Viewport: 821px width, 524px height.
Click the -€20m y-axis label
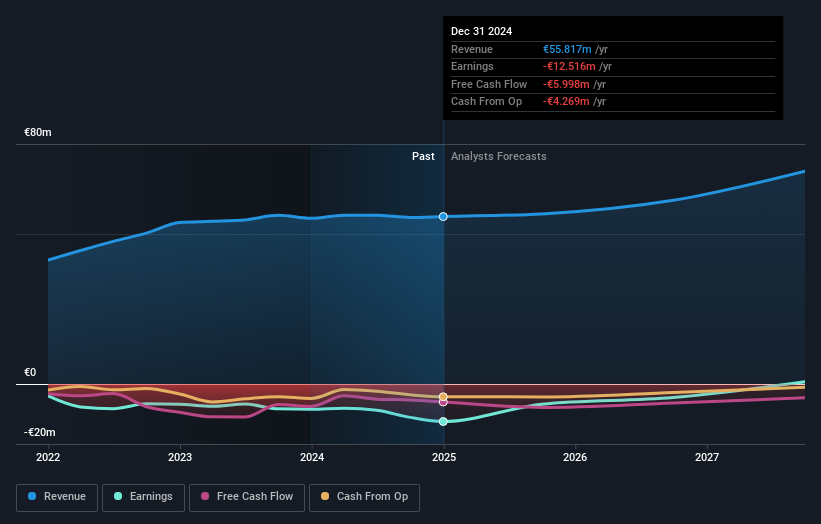point(40,432)
